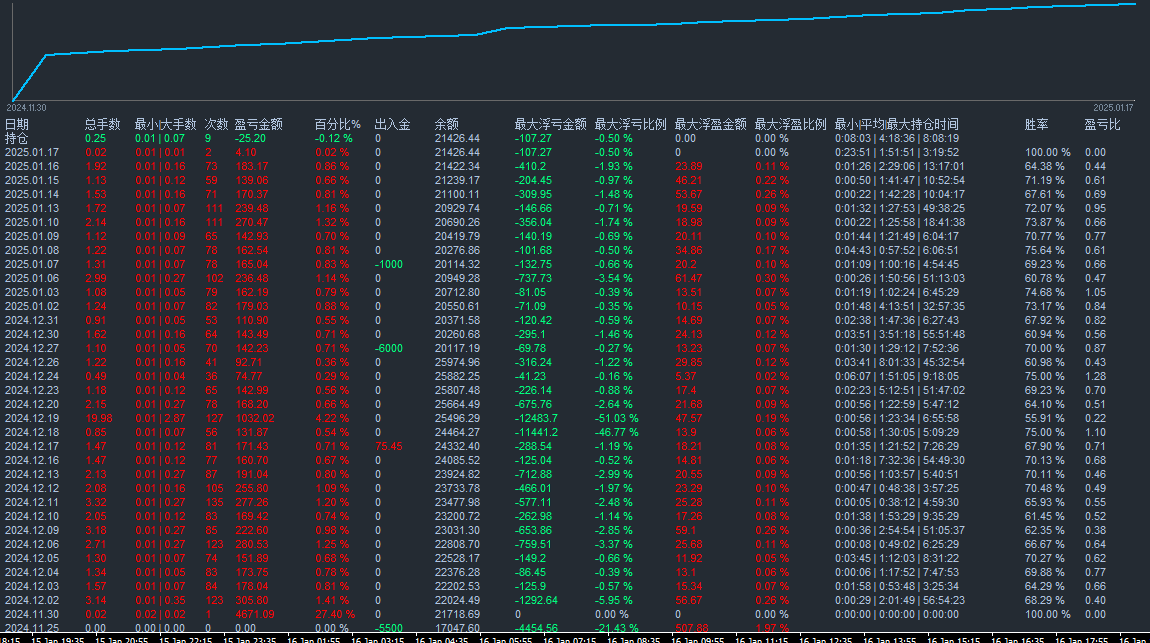Select the 2024.11.25 date row
Image resolution: width=1150 pixels, height=643 pixels.
pos(32,628)
